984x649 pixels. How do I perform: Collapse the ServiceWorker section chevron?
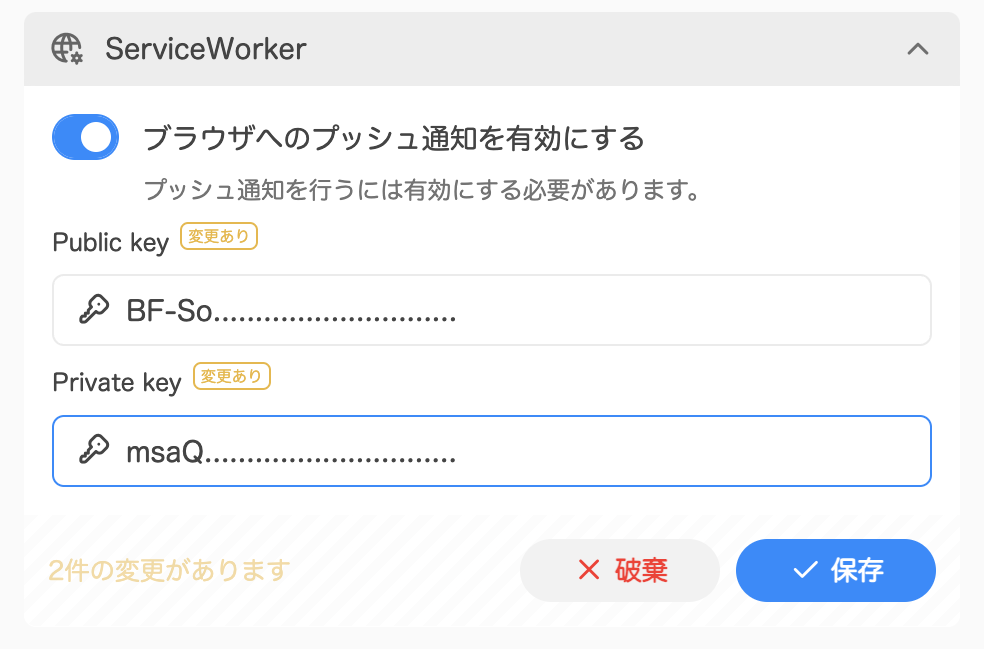tap(917, 49)
